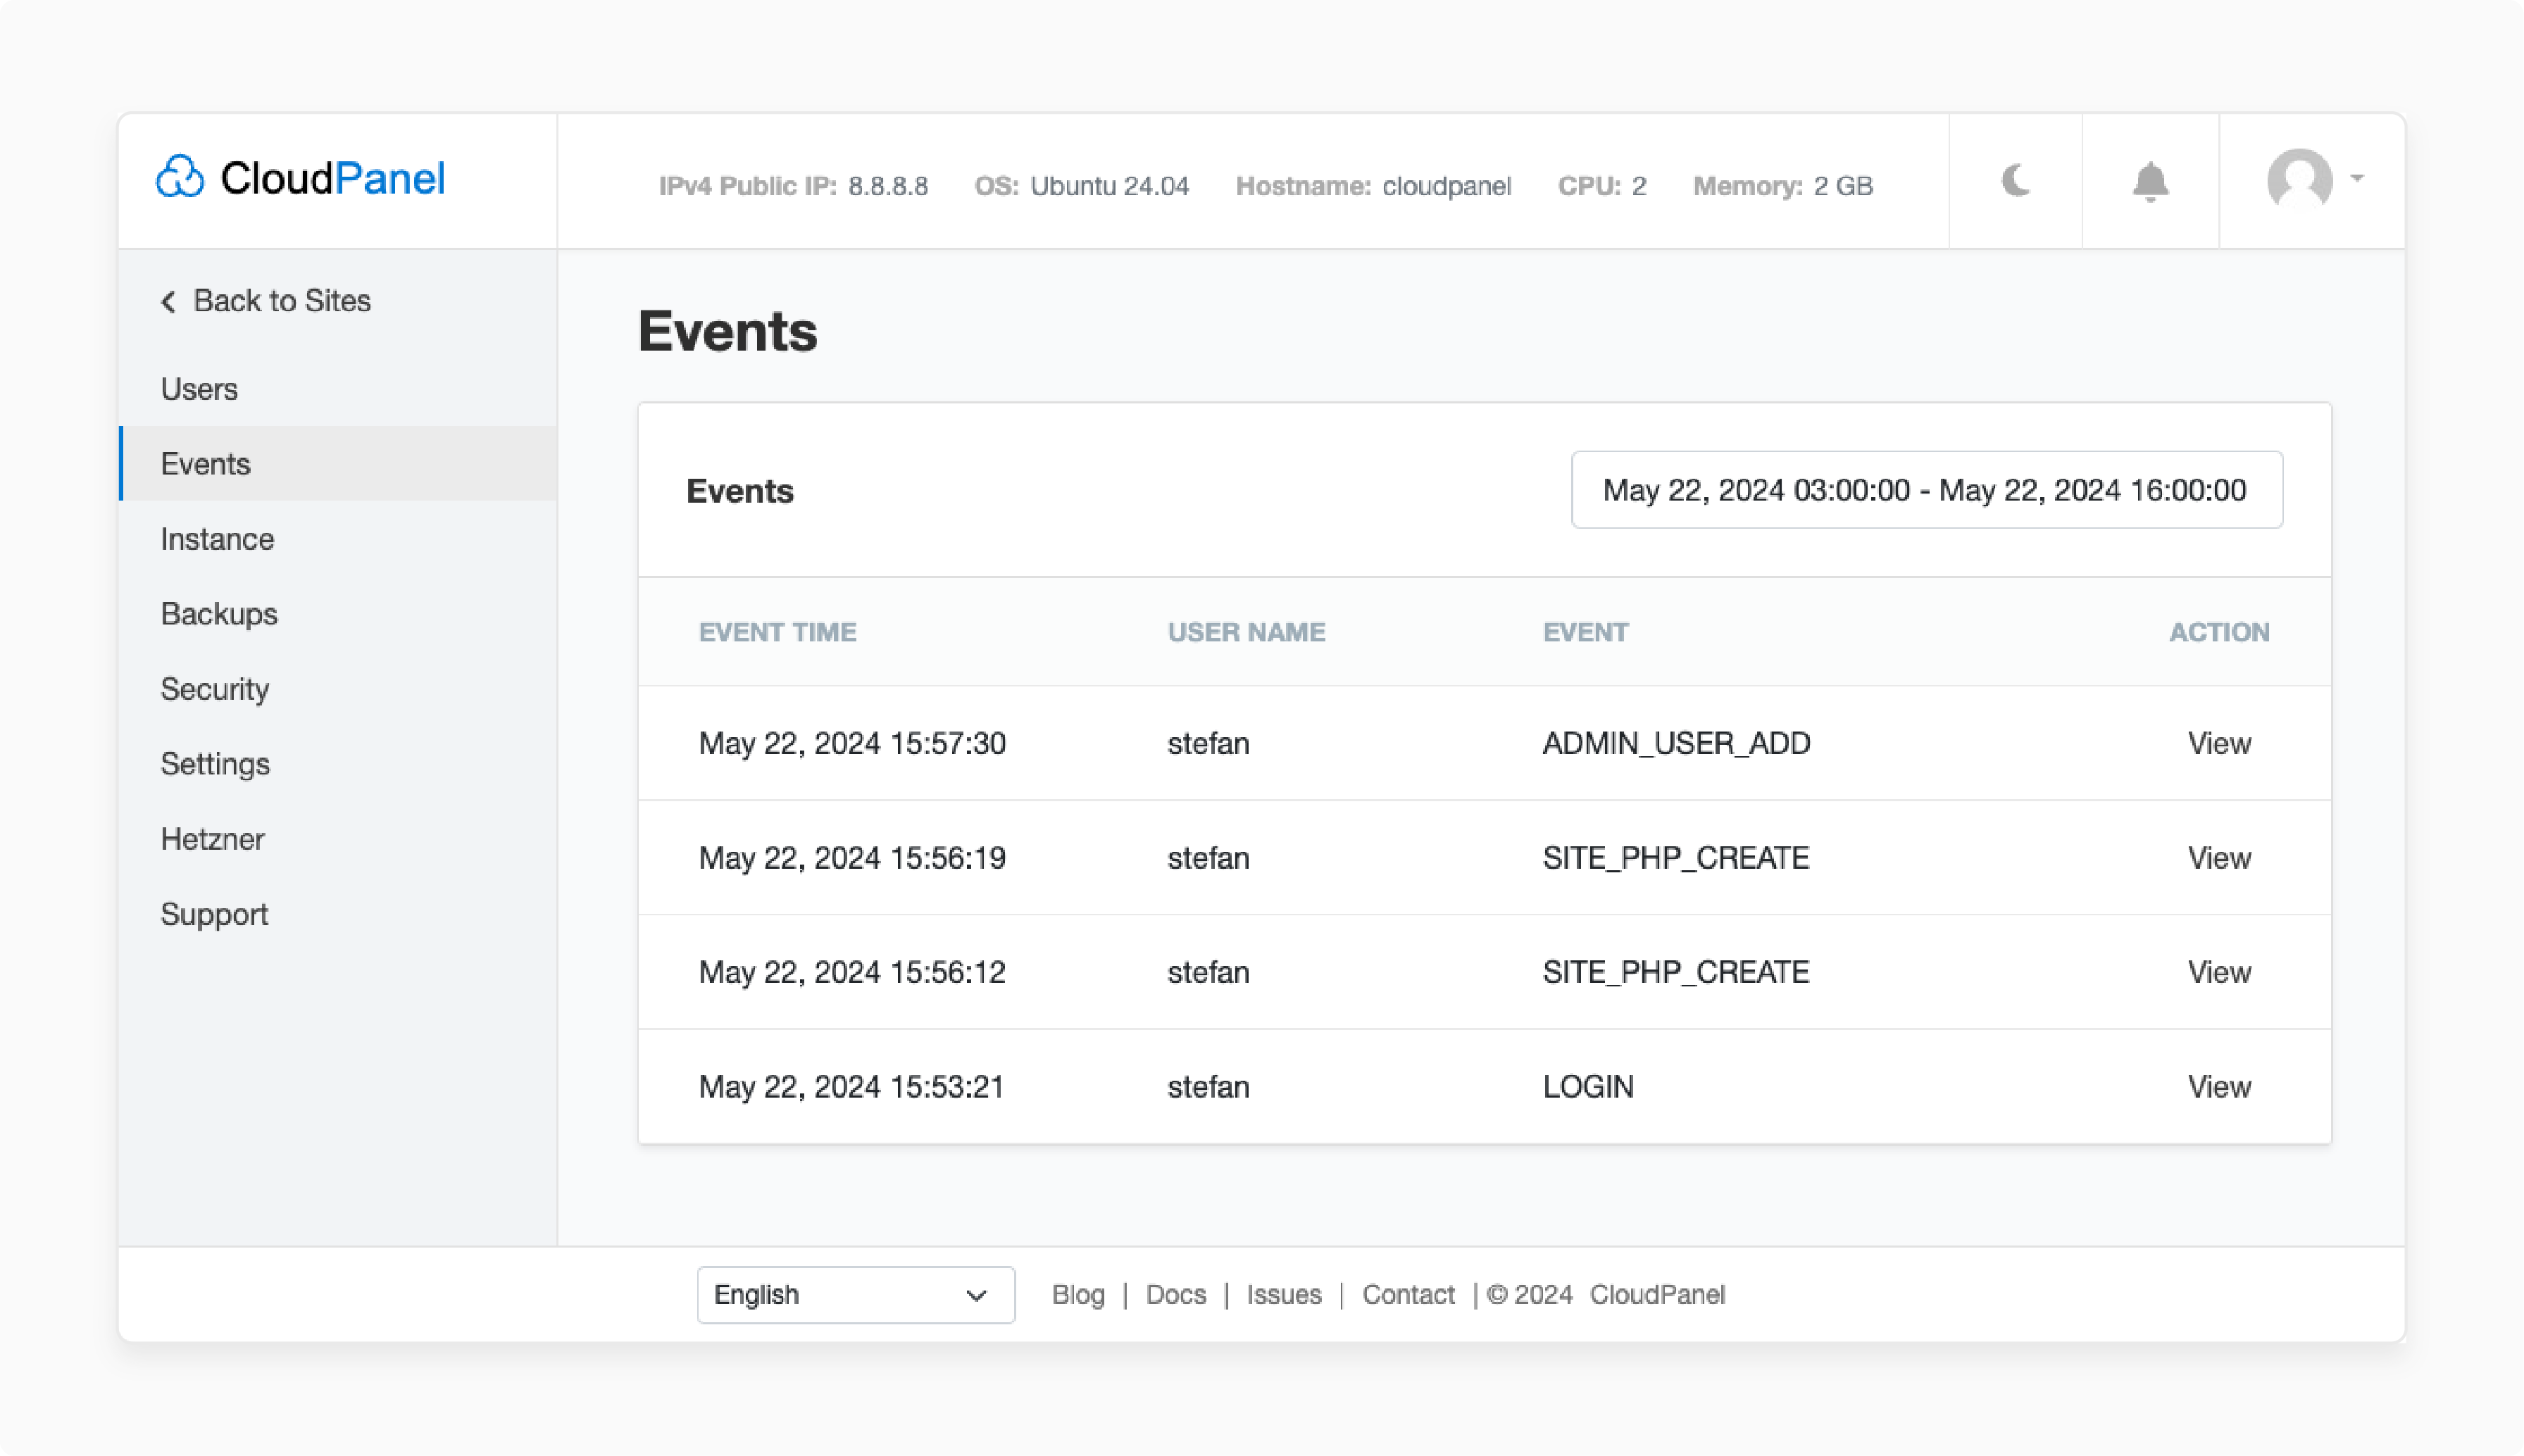Open the Backups section icon
2524x1456 pixels.
(218, 614)
